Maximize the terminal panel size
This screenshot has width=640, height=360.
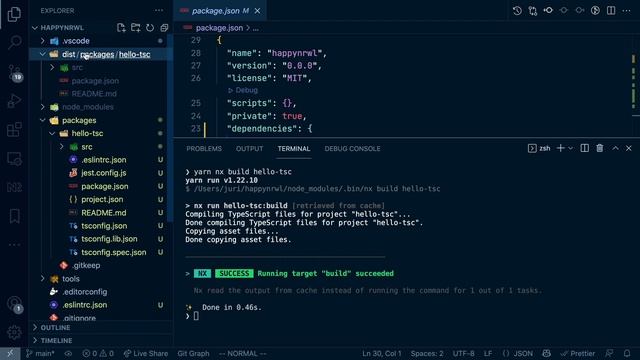click(615, 148)
